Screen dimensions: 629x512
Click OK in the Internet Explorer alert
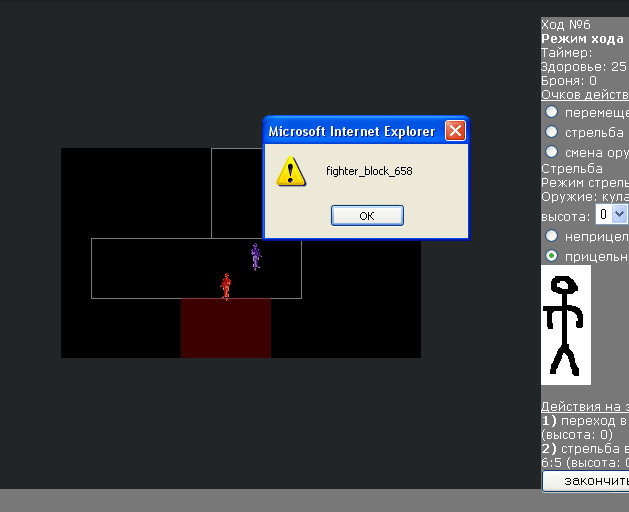[367, 216]
